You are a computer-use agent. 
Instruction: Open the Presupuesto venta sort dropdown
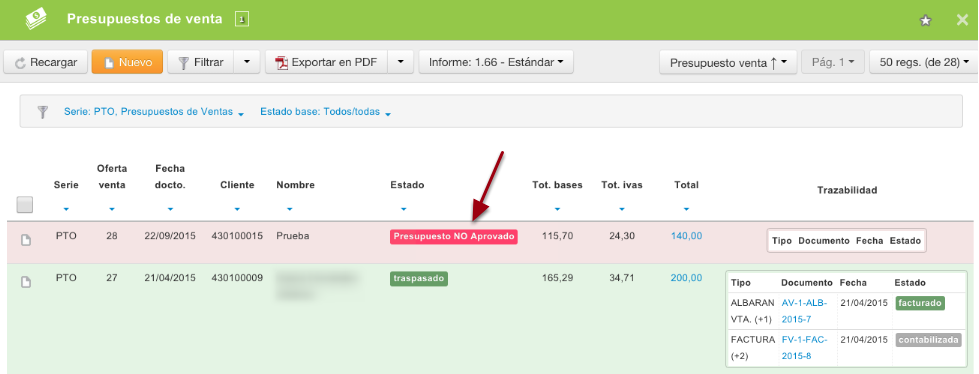coord(728,62)
